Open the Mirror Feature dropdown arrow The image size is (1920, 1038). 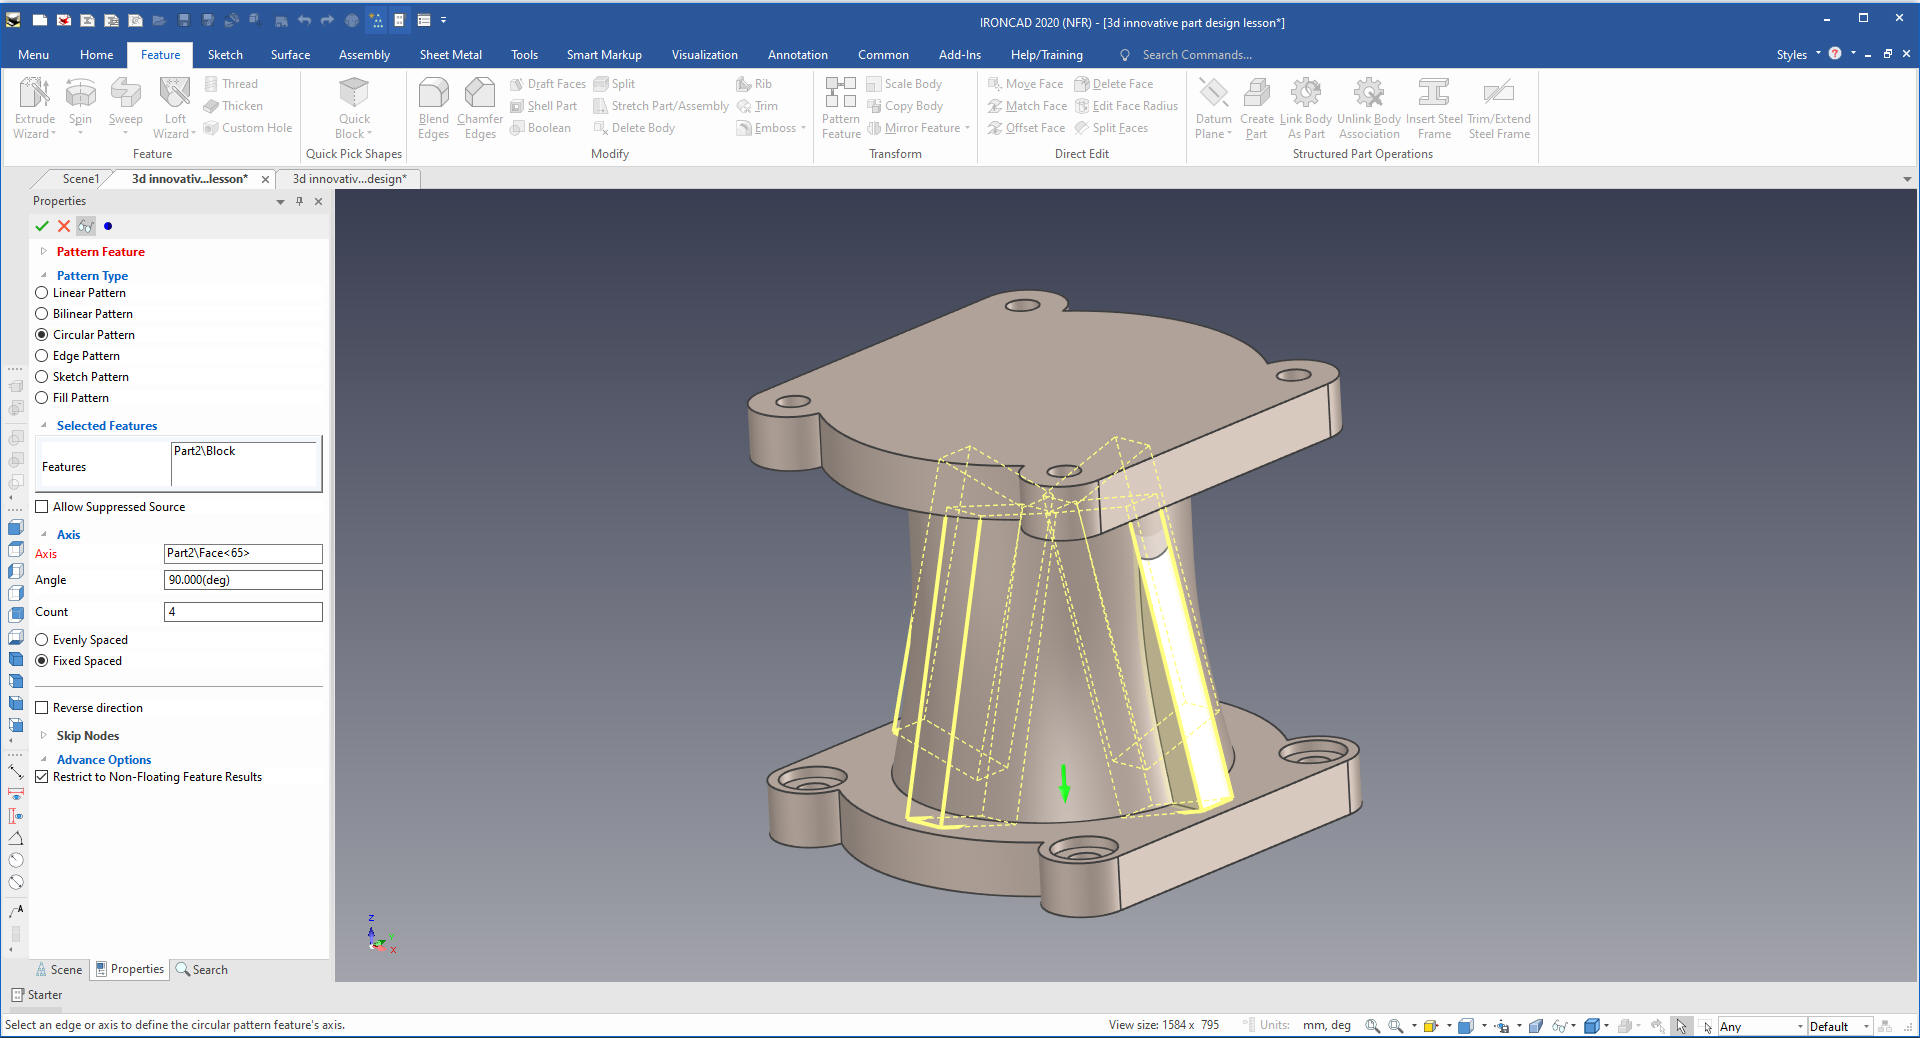(x=967, y=128)
